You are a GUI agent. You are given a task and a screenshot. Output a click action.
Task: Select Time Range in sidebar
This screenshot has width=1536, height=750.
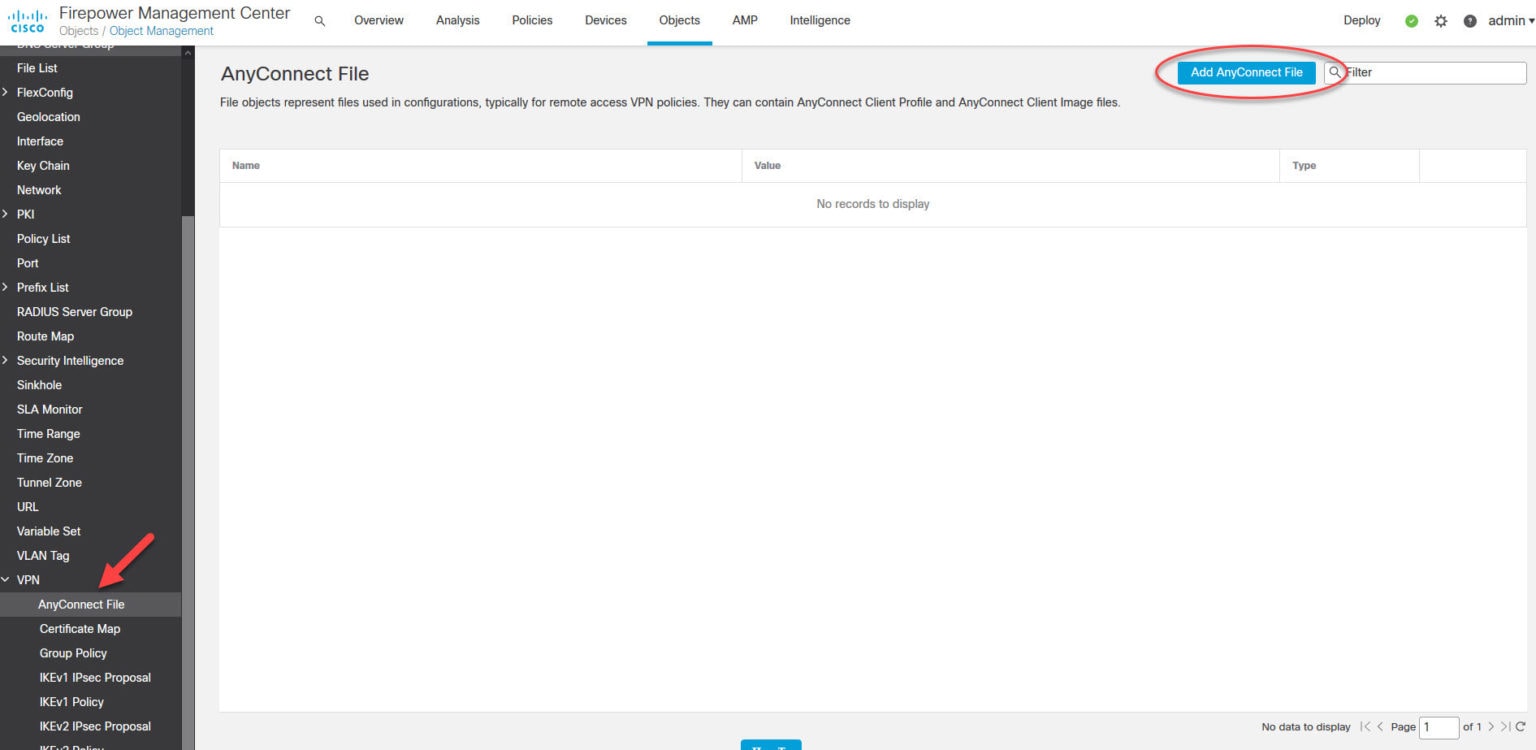click(48, 434)
